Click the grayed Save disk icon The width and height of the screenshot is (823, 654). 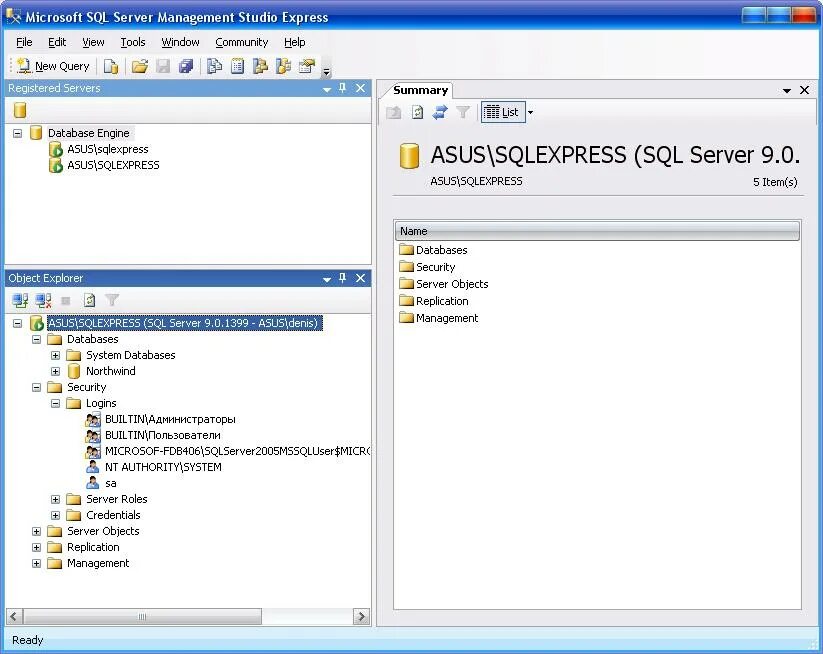pyautogui.click(x=163, y=66)
